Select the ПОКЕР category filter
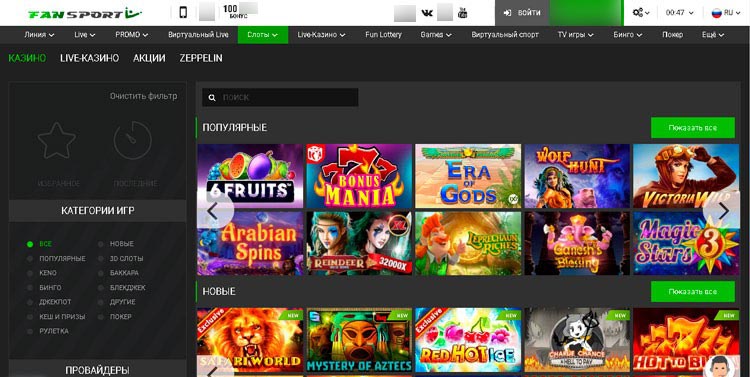The height and width of the screenshot is (377, 750). 115,317
